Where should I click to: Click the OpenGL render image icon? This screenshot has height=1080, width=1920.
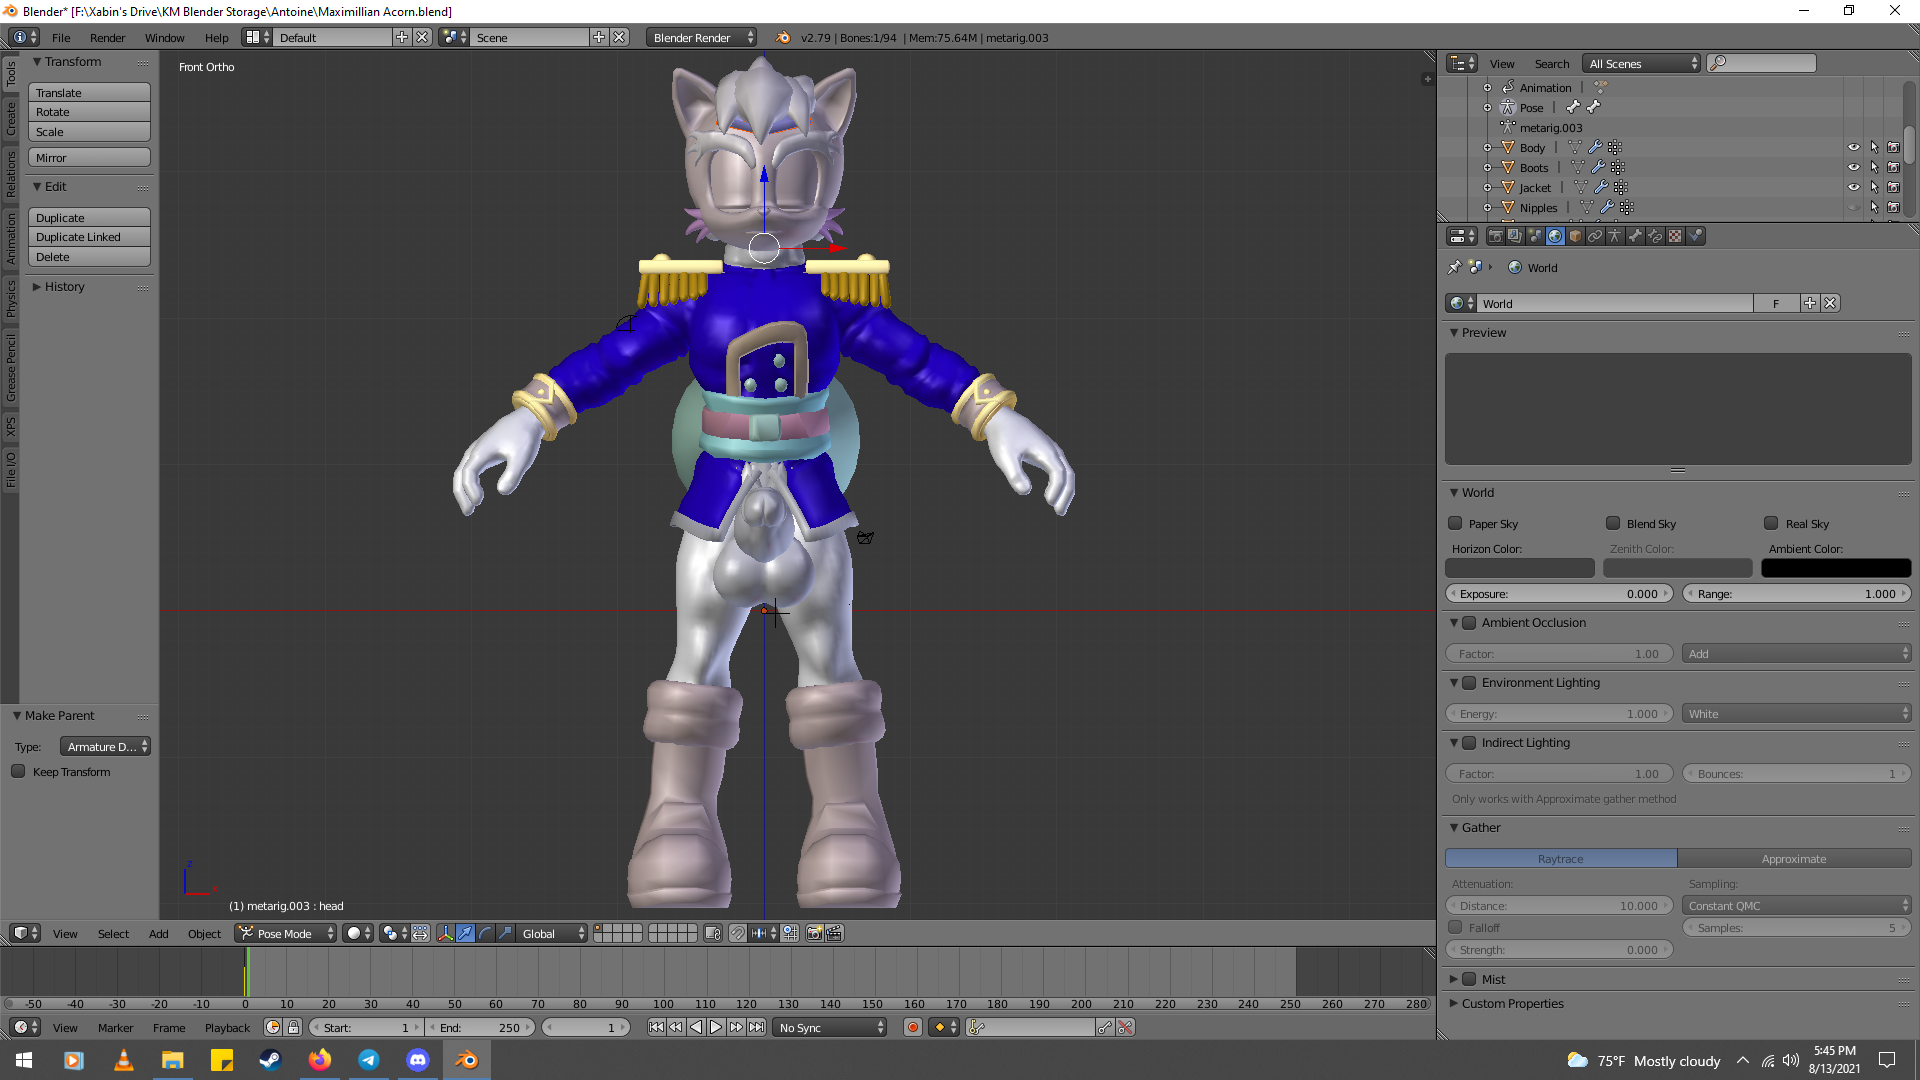(814, 933)
